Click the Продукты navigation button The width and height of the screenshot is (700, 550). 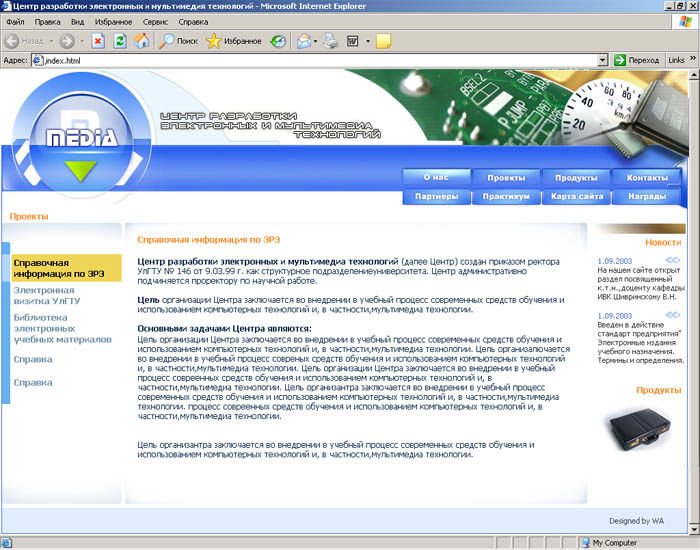click(x=576, y=178)
